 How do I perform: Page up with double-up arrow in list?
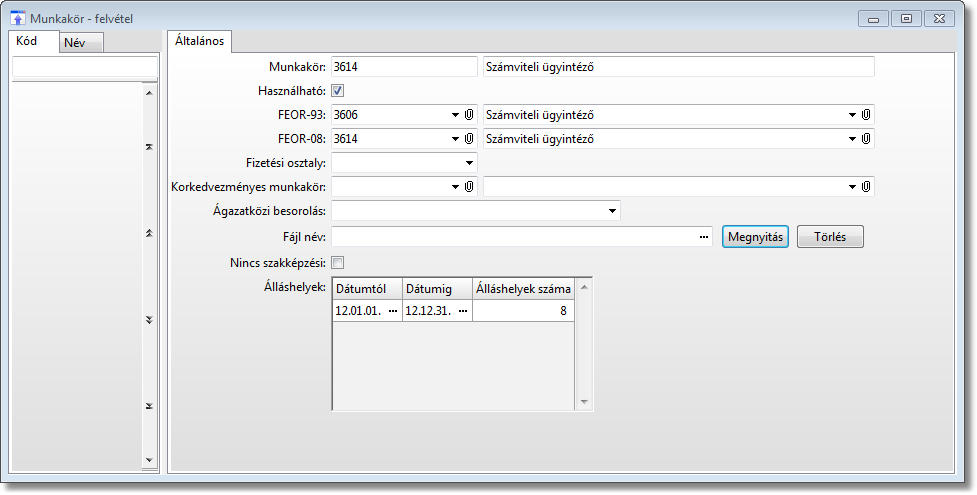pyautogui.click(x=149, y=233)
